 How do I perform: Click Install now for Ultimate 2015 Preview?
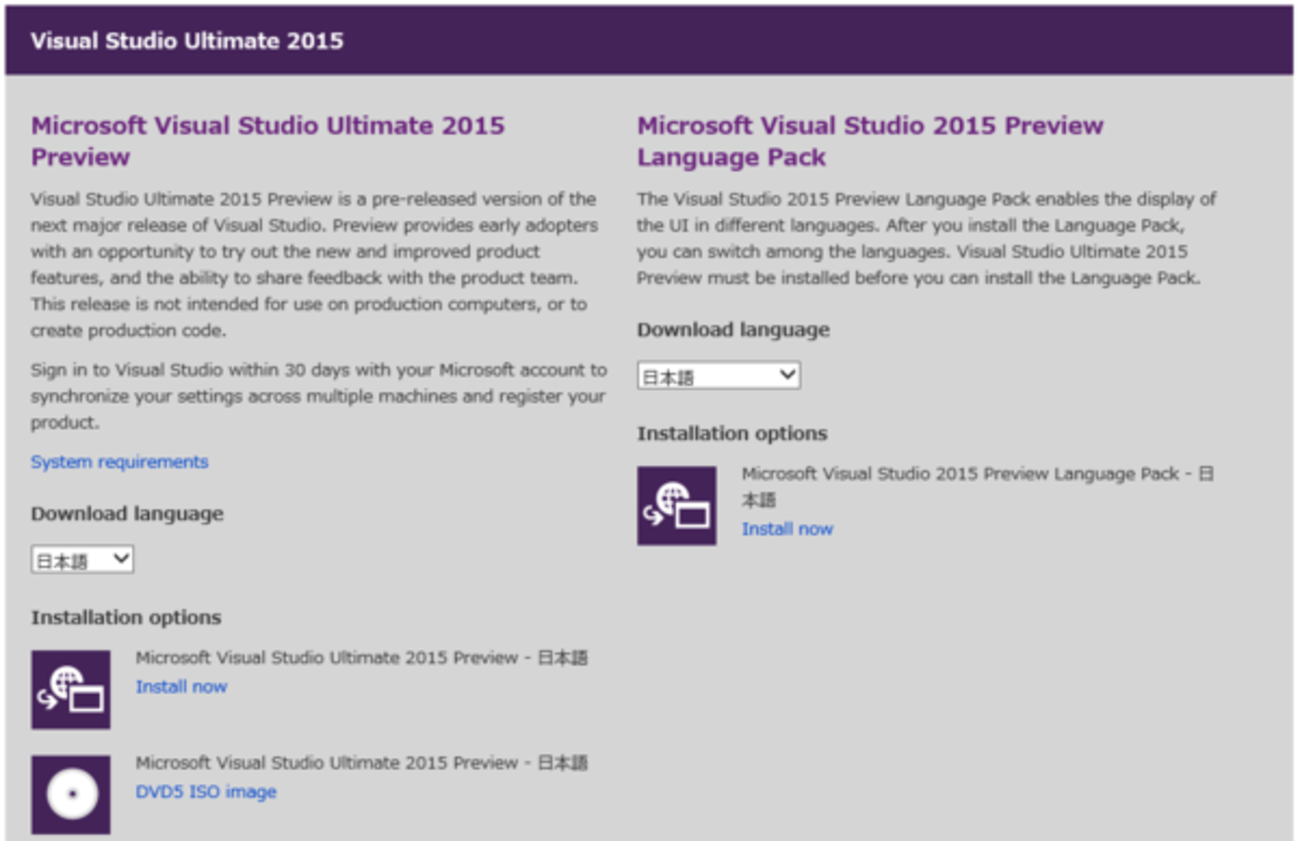[x=181, y=687]
